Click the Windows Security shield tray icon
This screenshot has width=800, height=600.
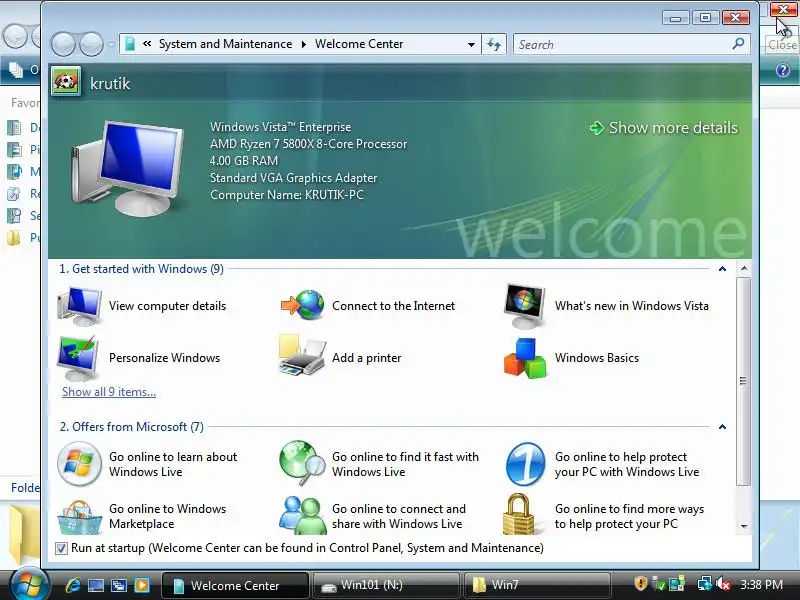point(640,584)
